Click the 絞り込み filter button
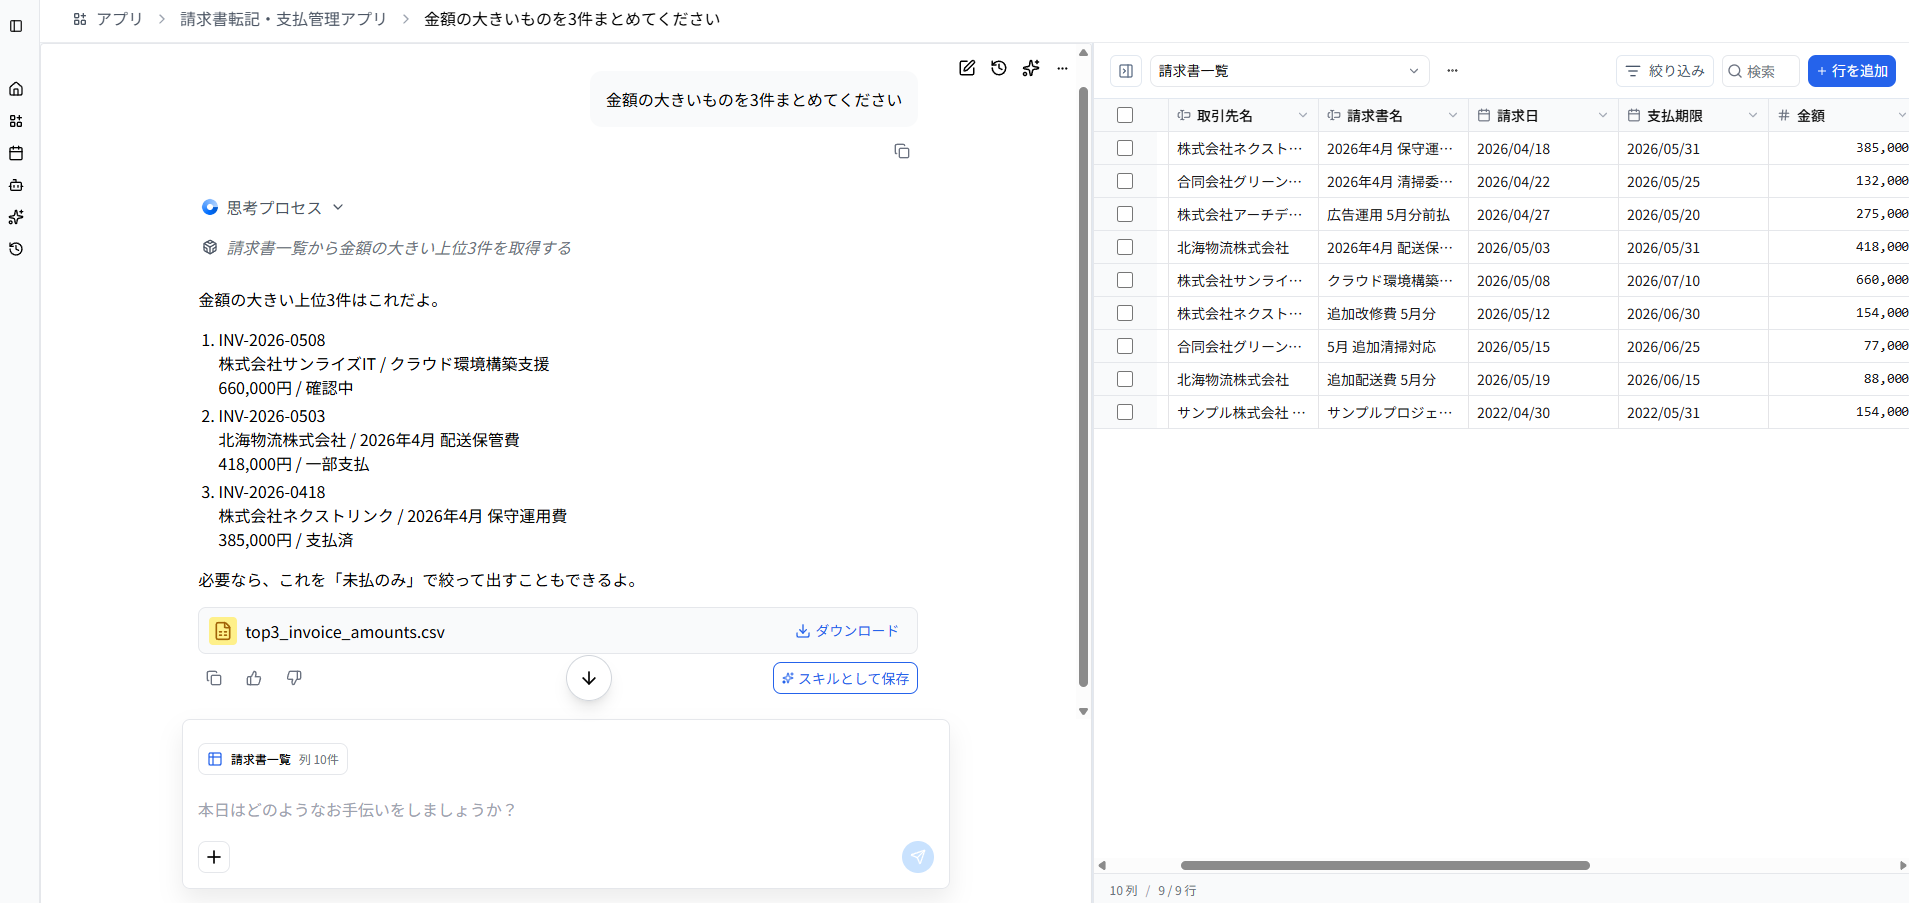This screenshot has height=903, width=1909. point(1665,71)
